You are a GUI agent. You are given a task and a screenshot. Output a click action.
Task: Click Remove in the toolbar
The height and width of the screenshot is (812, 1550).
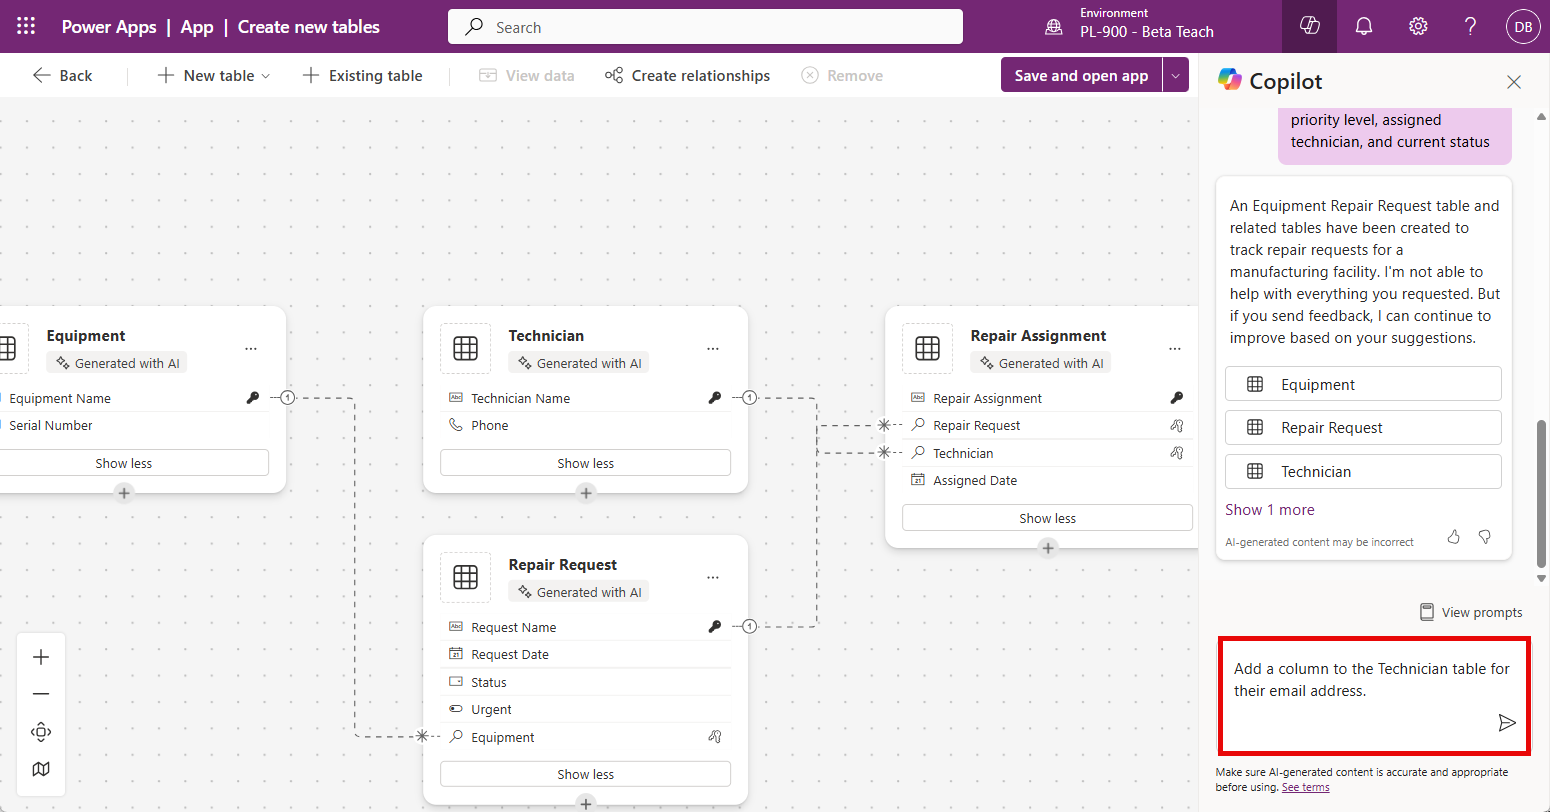(842, 76)
